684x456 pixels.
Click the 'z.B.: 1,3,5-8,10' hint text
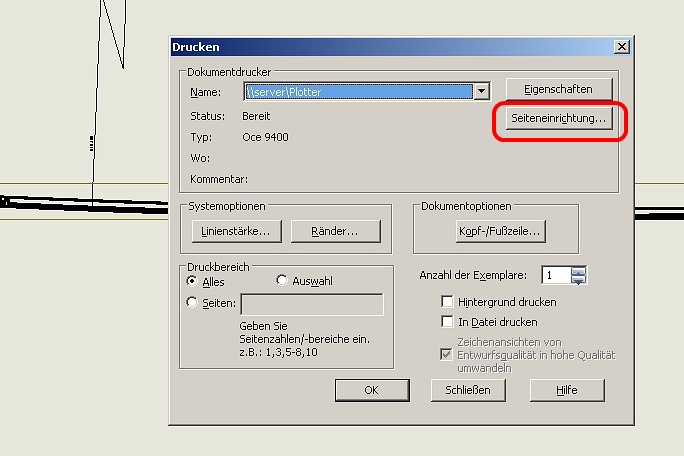pos(278,352)
